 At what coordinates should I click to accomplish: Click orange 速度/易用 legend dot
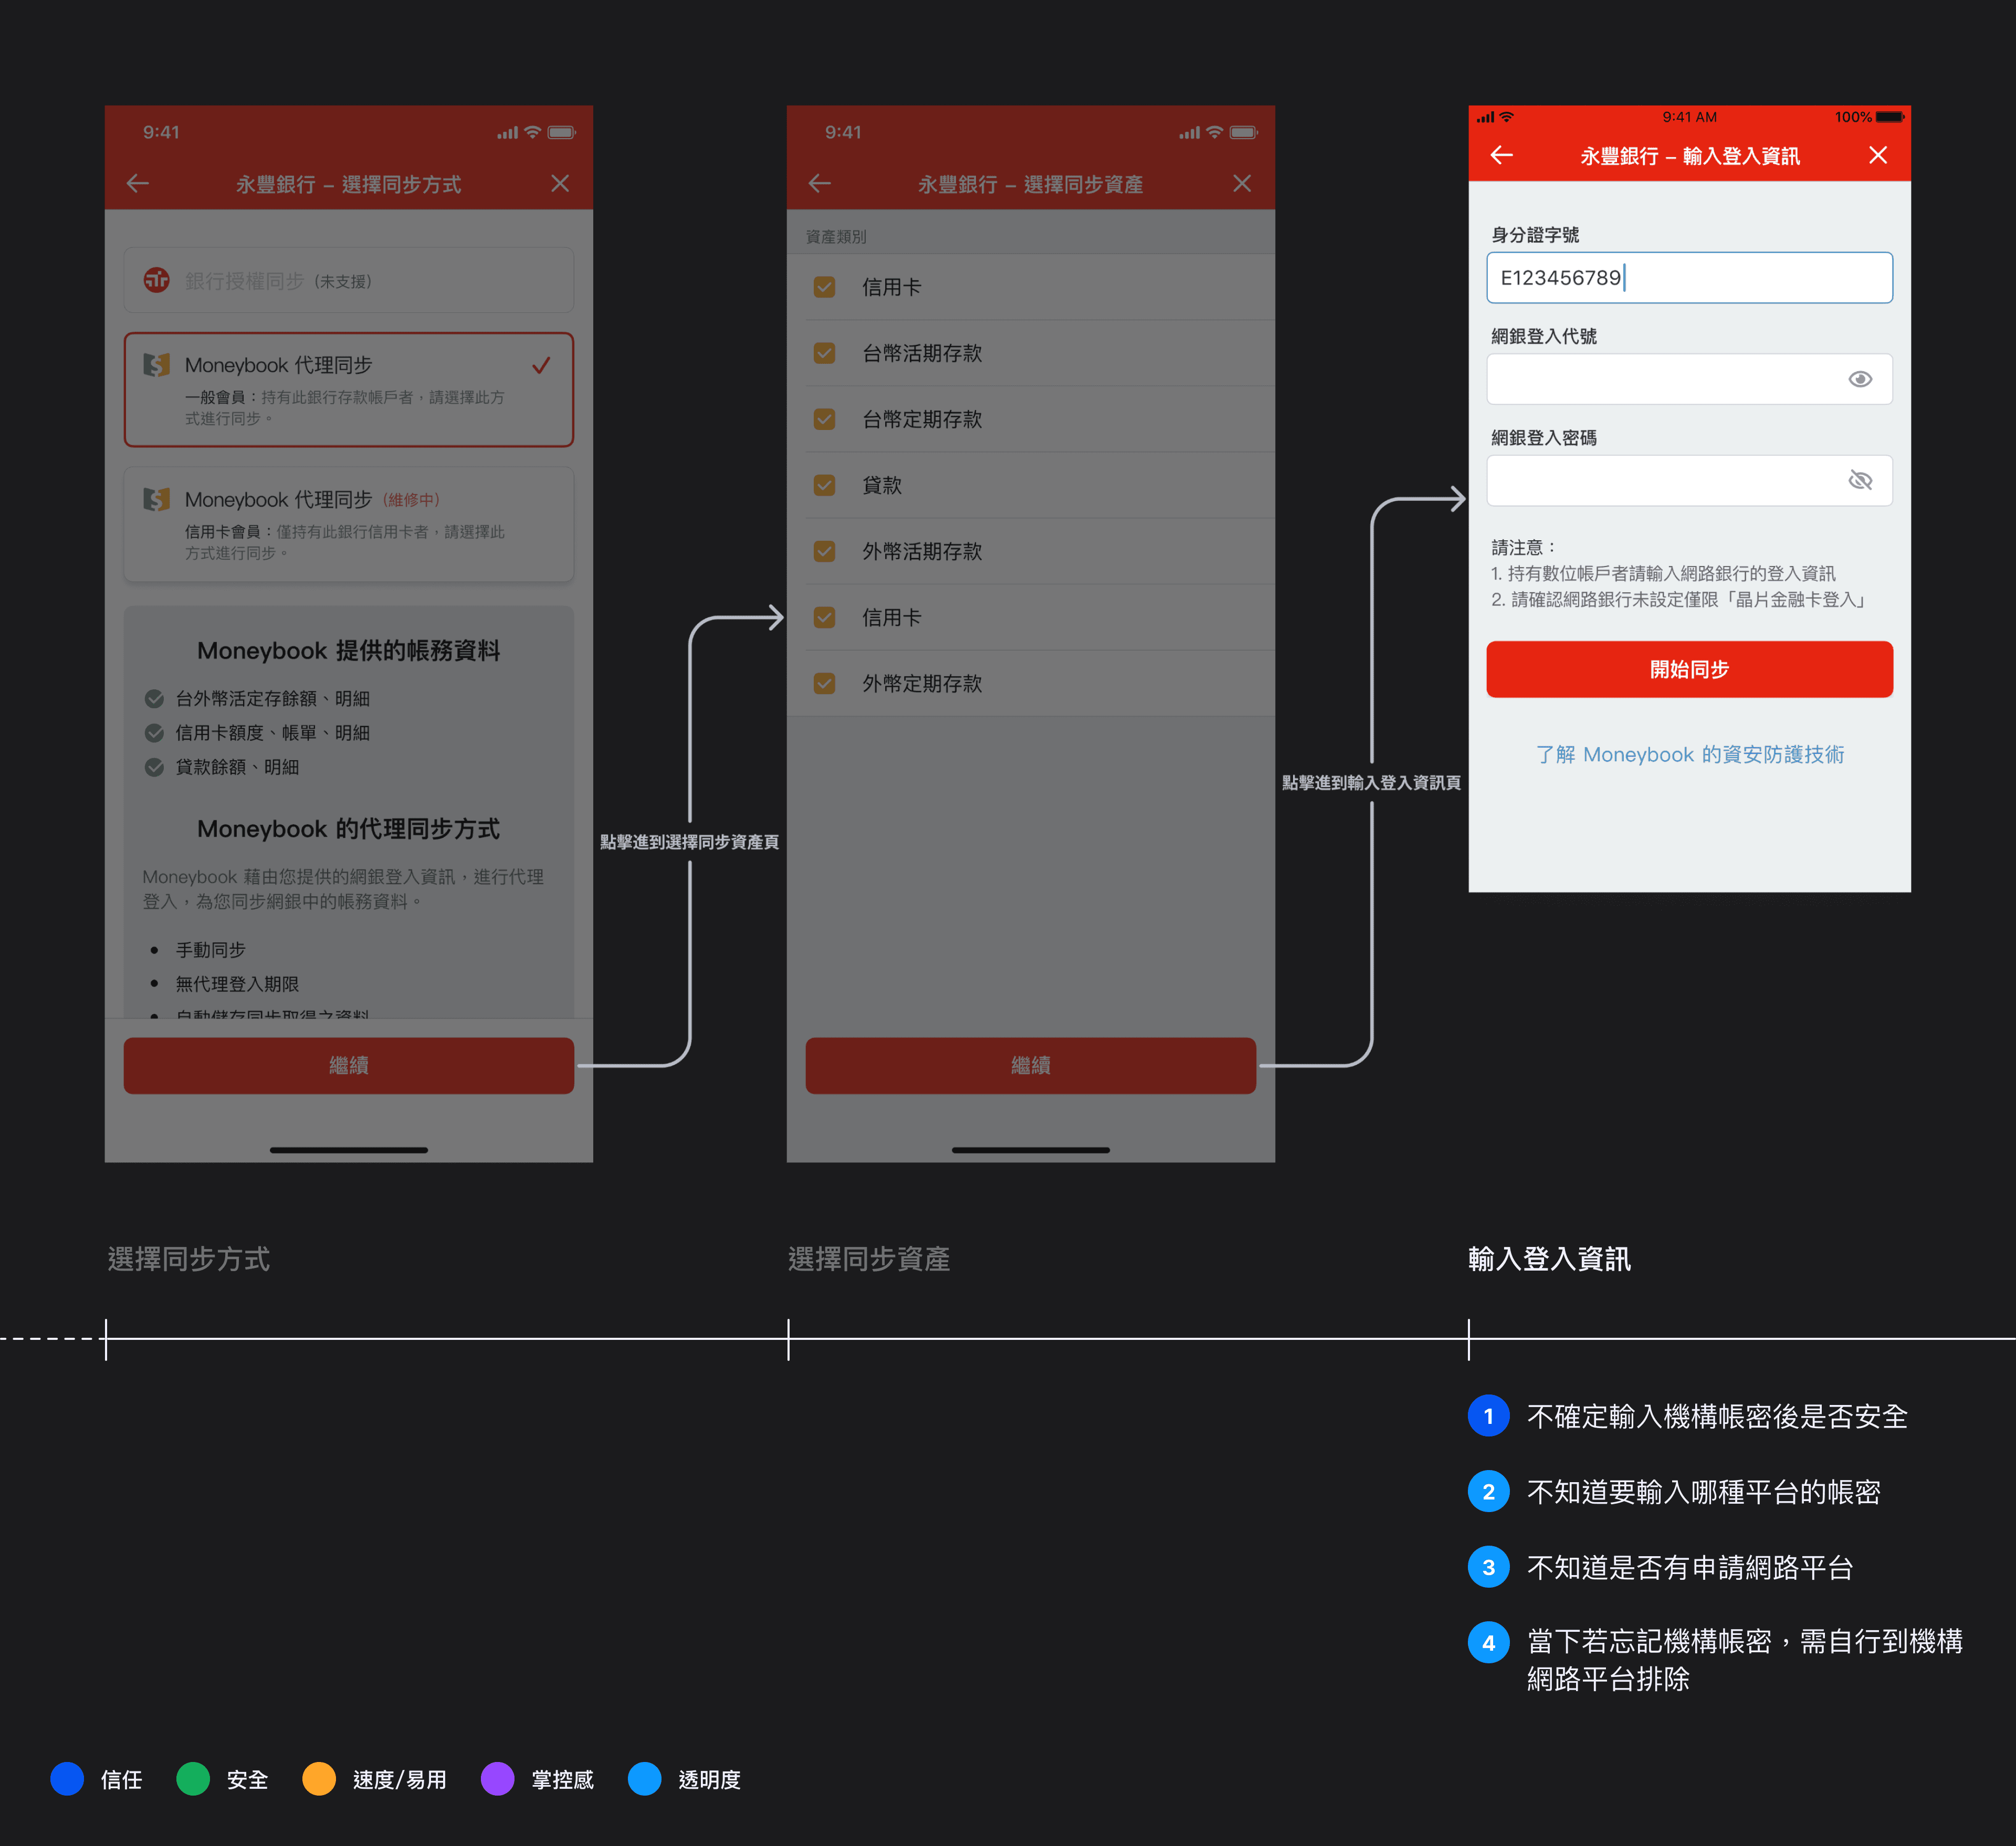[319, 1779]
